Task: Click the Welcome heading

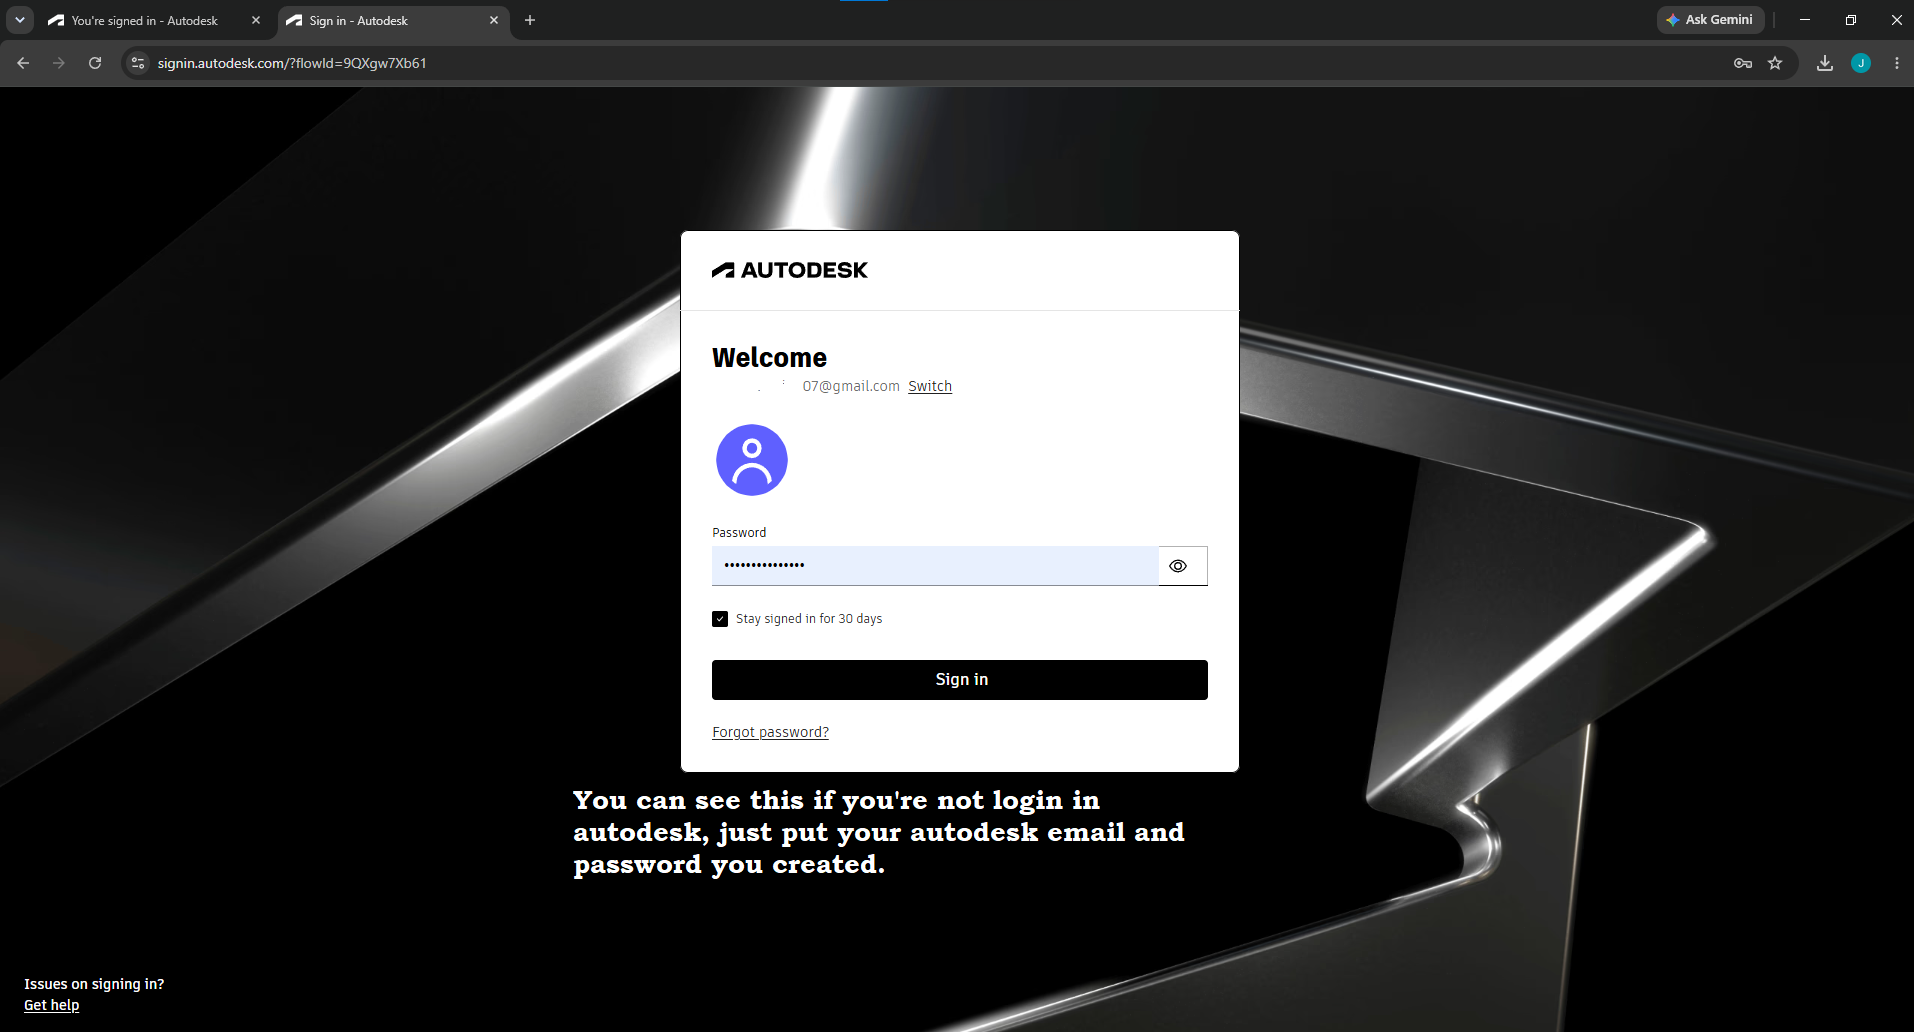Action: 769,358
